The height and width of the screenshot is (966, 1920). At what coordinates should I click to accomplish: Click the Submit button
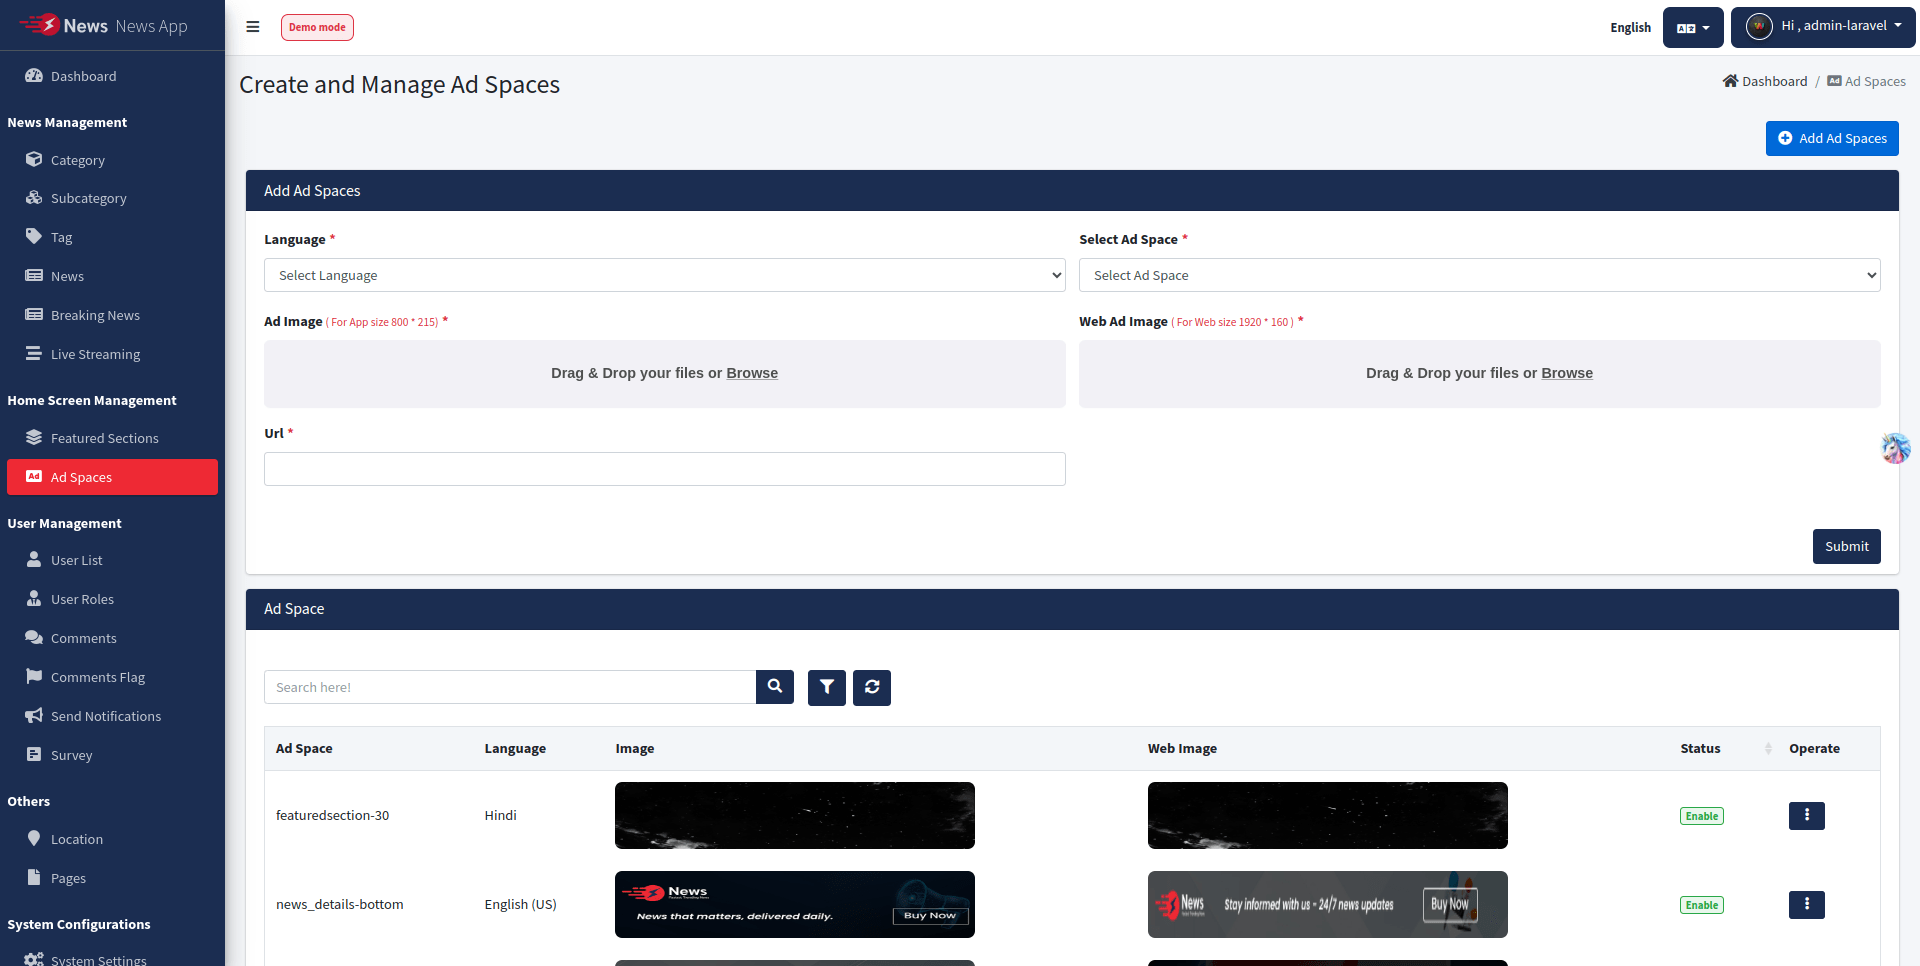(1846, 546)
